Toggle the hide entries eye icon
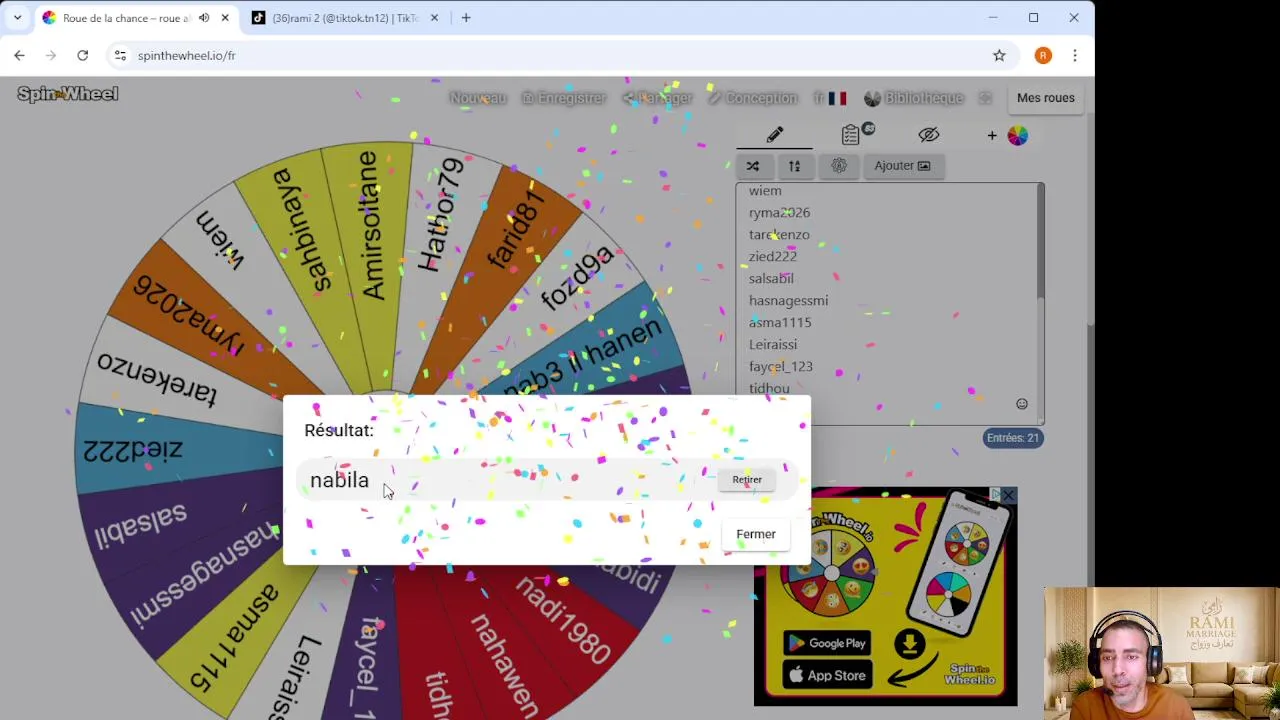Screen dimensions: 1280x720 [929, 135]
